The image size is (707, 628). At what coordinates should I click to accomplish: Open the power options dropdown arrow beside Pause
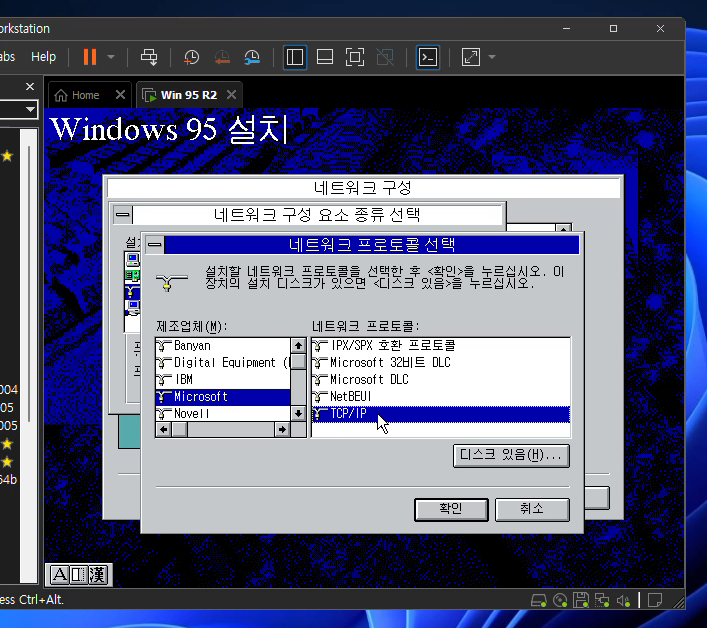point(111,57)
